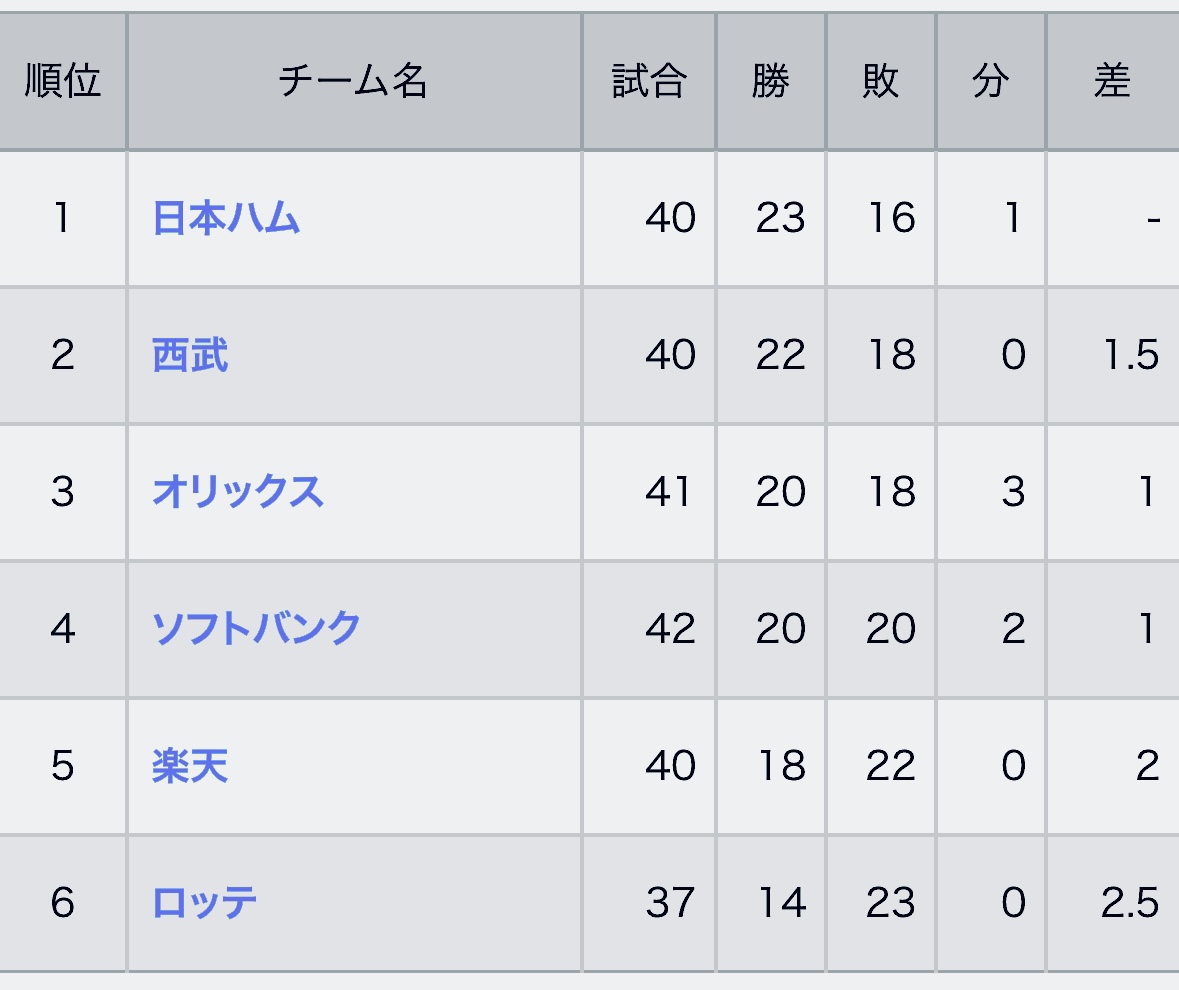
Task: Click the チーム名 column header
Action: tap(354, 81)
